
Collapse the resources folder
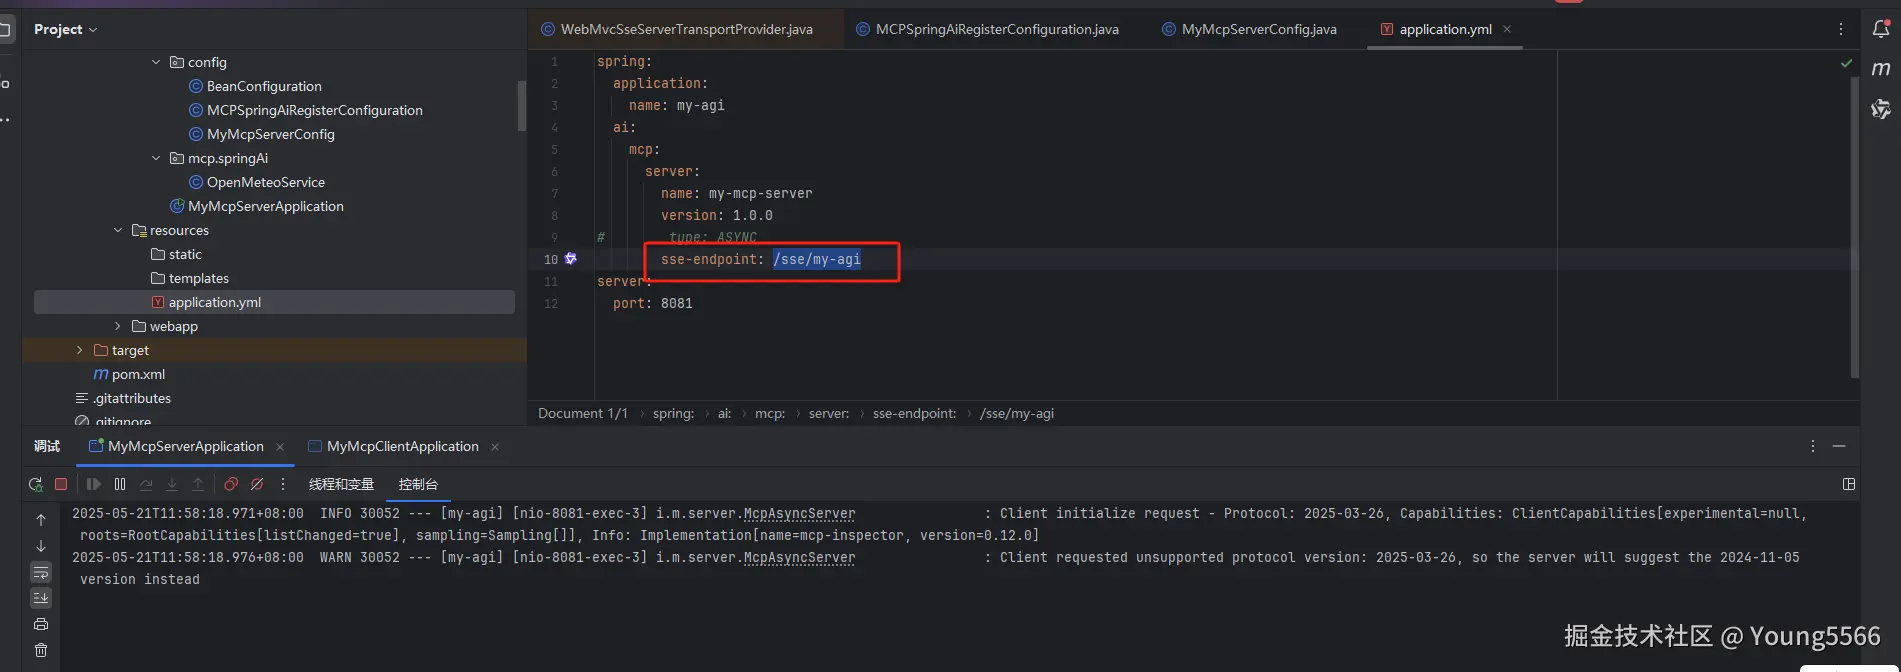[118, 230]
